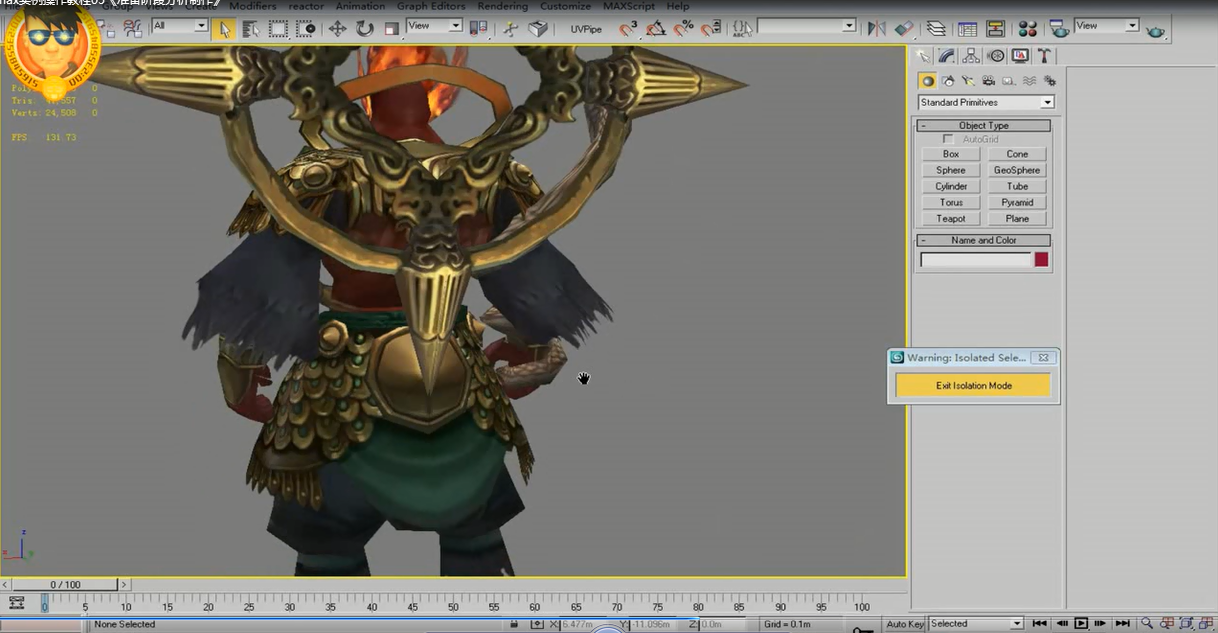Screen dimensions: 1218x633
Task: Create a GeoSphere primitive
Action: click(x=1017, y=170)
